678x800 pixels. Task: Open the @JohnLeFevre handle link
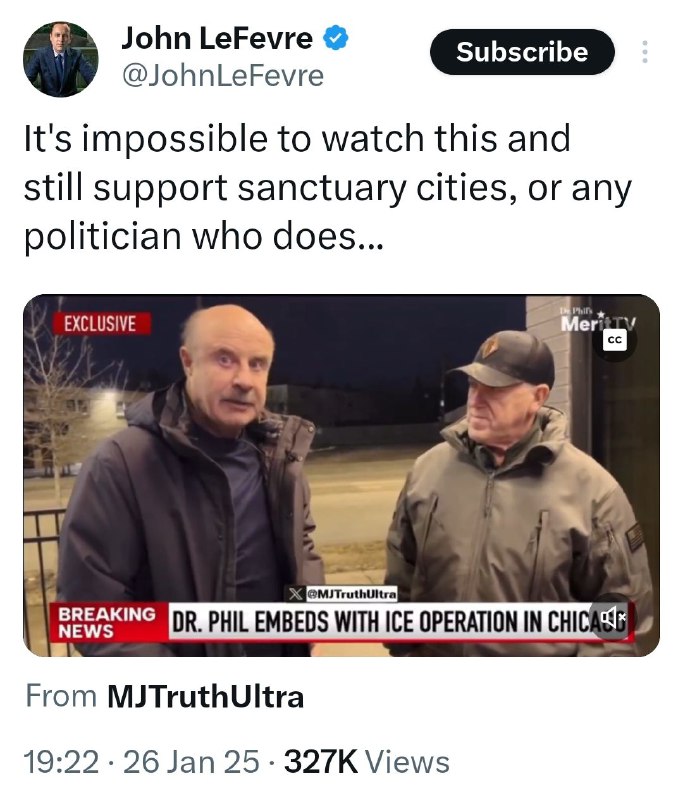click(222, 76)
